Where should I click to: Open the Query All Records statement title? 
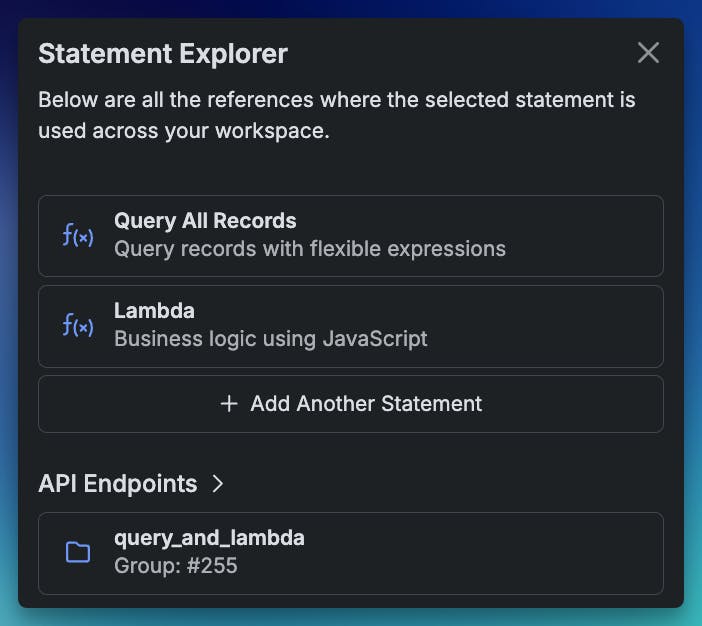click(x=205, y=221)
